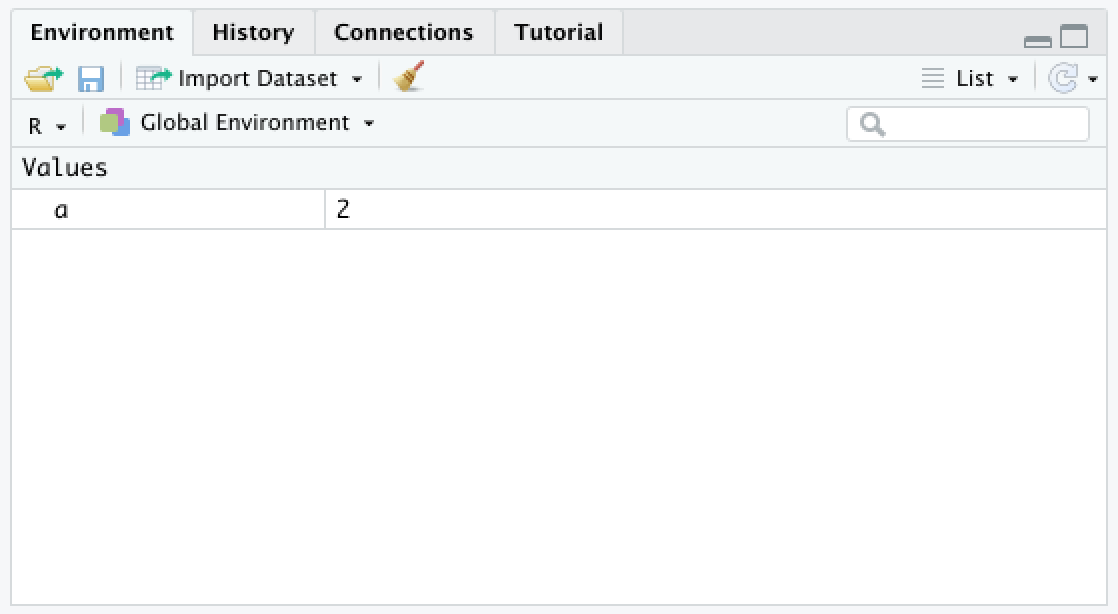The image size is (1118, 614).
Task: Click the list-view icon beside List
Action: pos(934,77)
